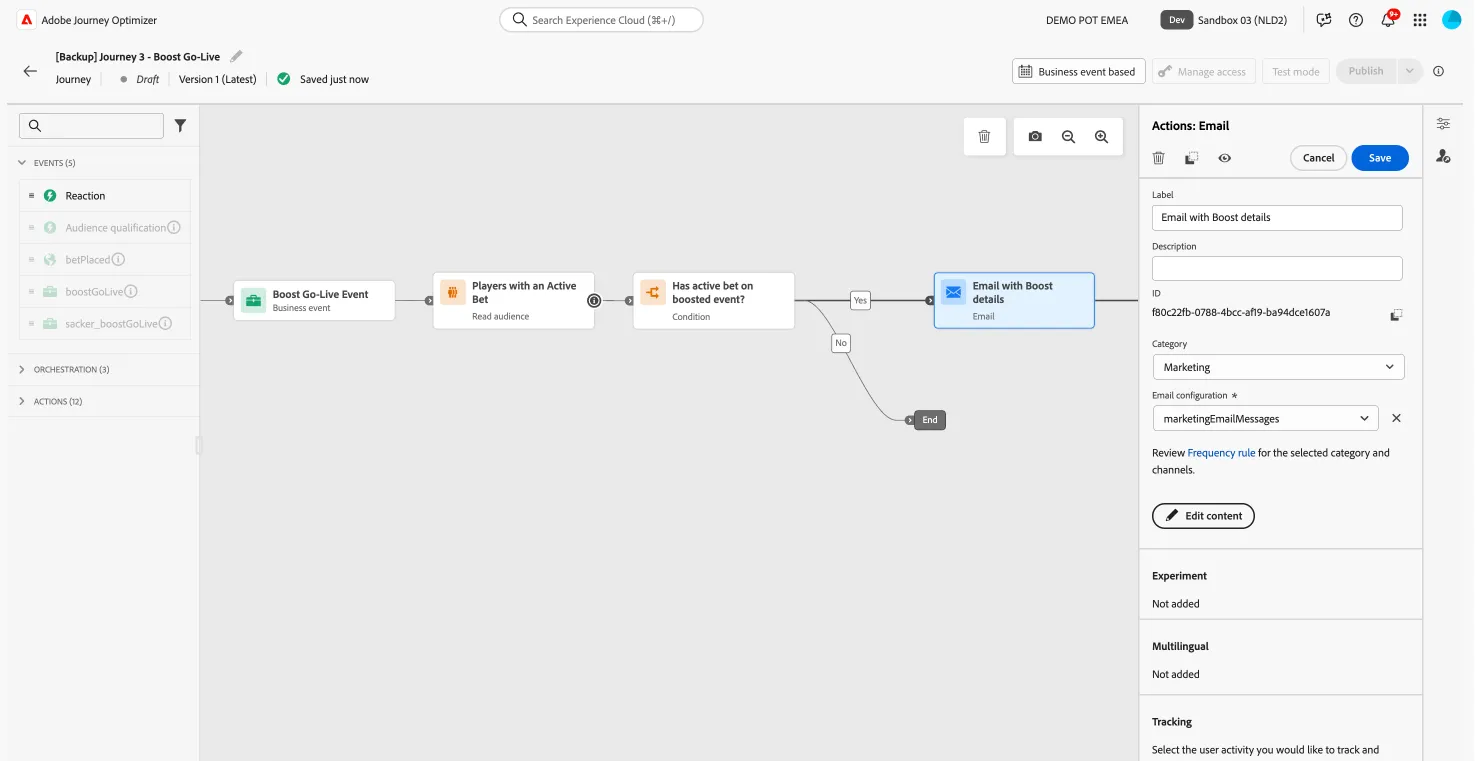Click the Manage access button
This screenshot has width=1475, height=761.
click(x=1204, y=71)
